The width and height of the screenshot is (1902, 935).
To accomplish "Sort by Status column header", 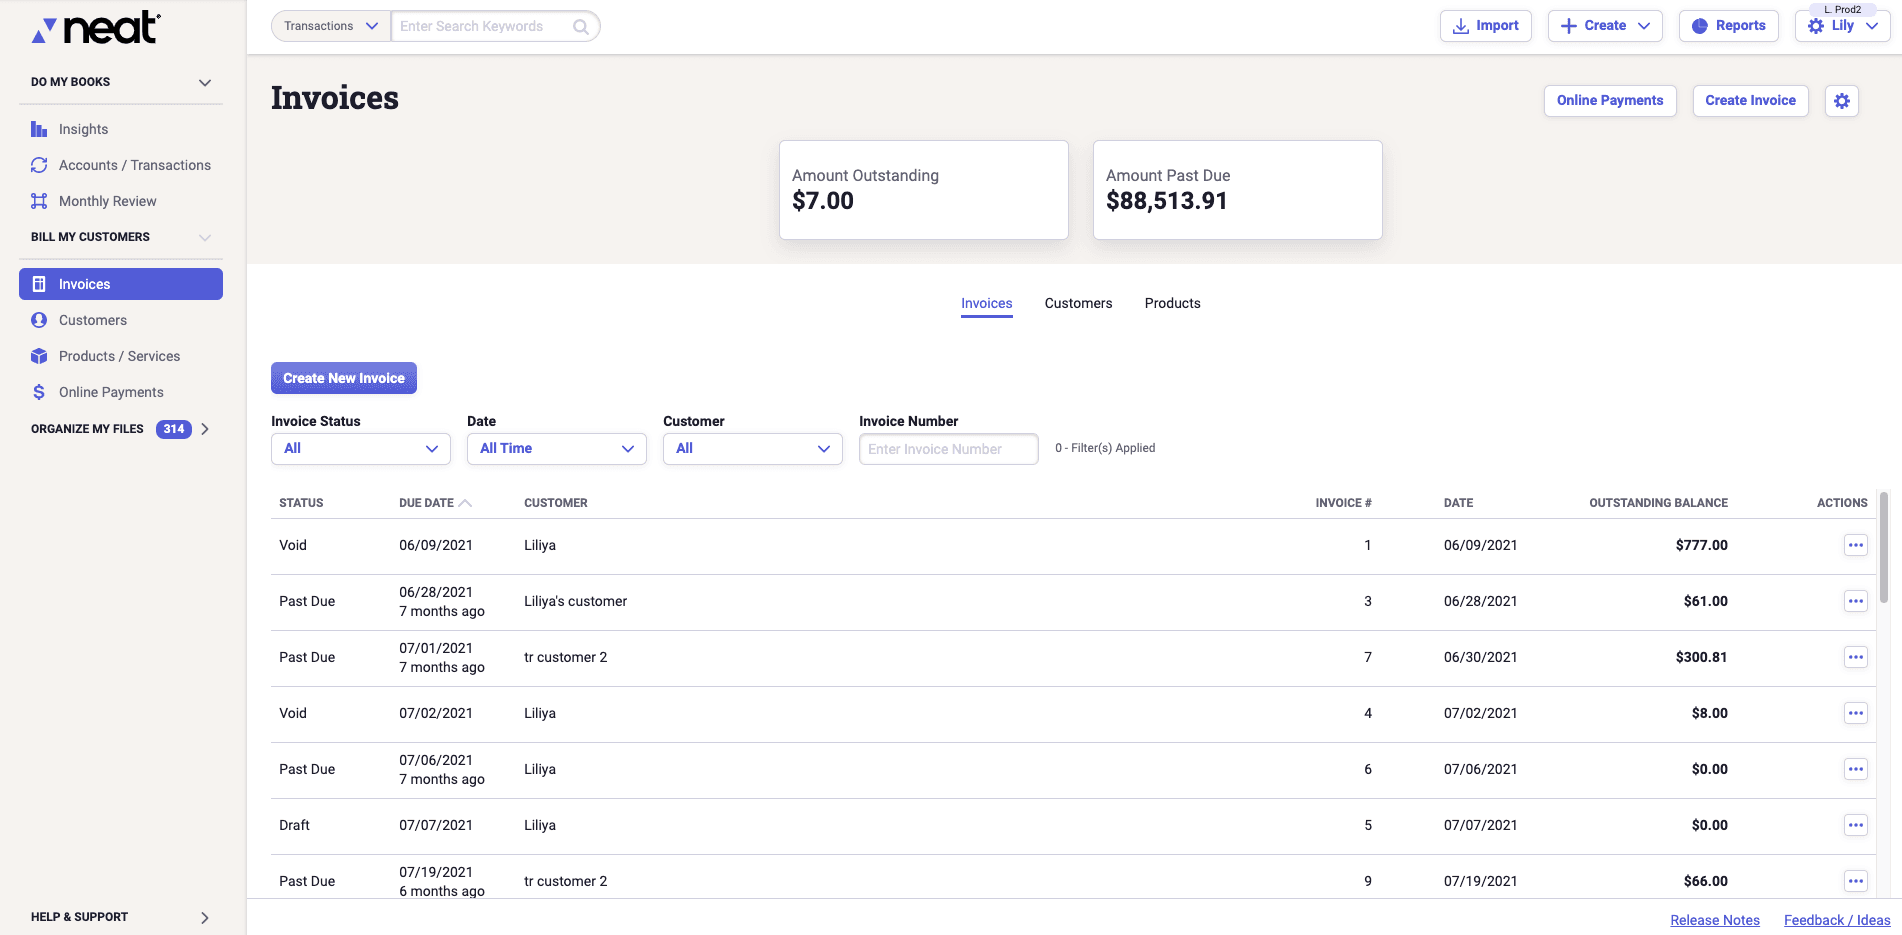I will pyautogui.click(x=301, y=503).
